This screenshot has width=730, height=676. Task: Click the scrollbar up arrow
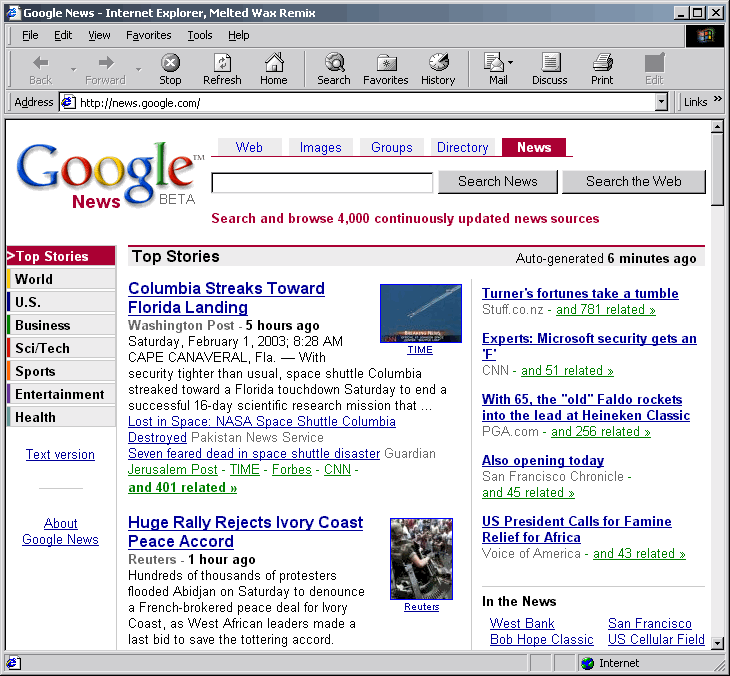click(717, 127)
